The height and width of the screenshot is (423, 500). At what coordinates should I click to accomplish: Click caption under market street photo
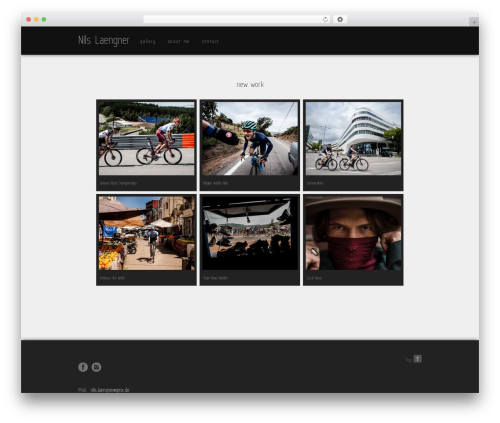(112, 278)
